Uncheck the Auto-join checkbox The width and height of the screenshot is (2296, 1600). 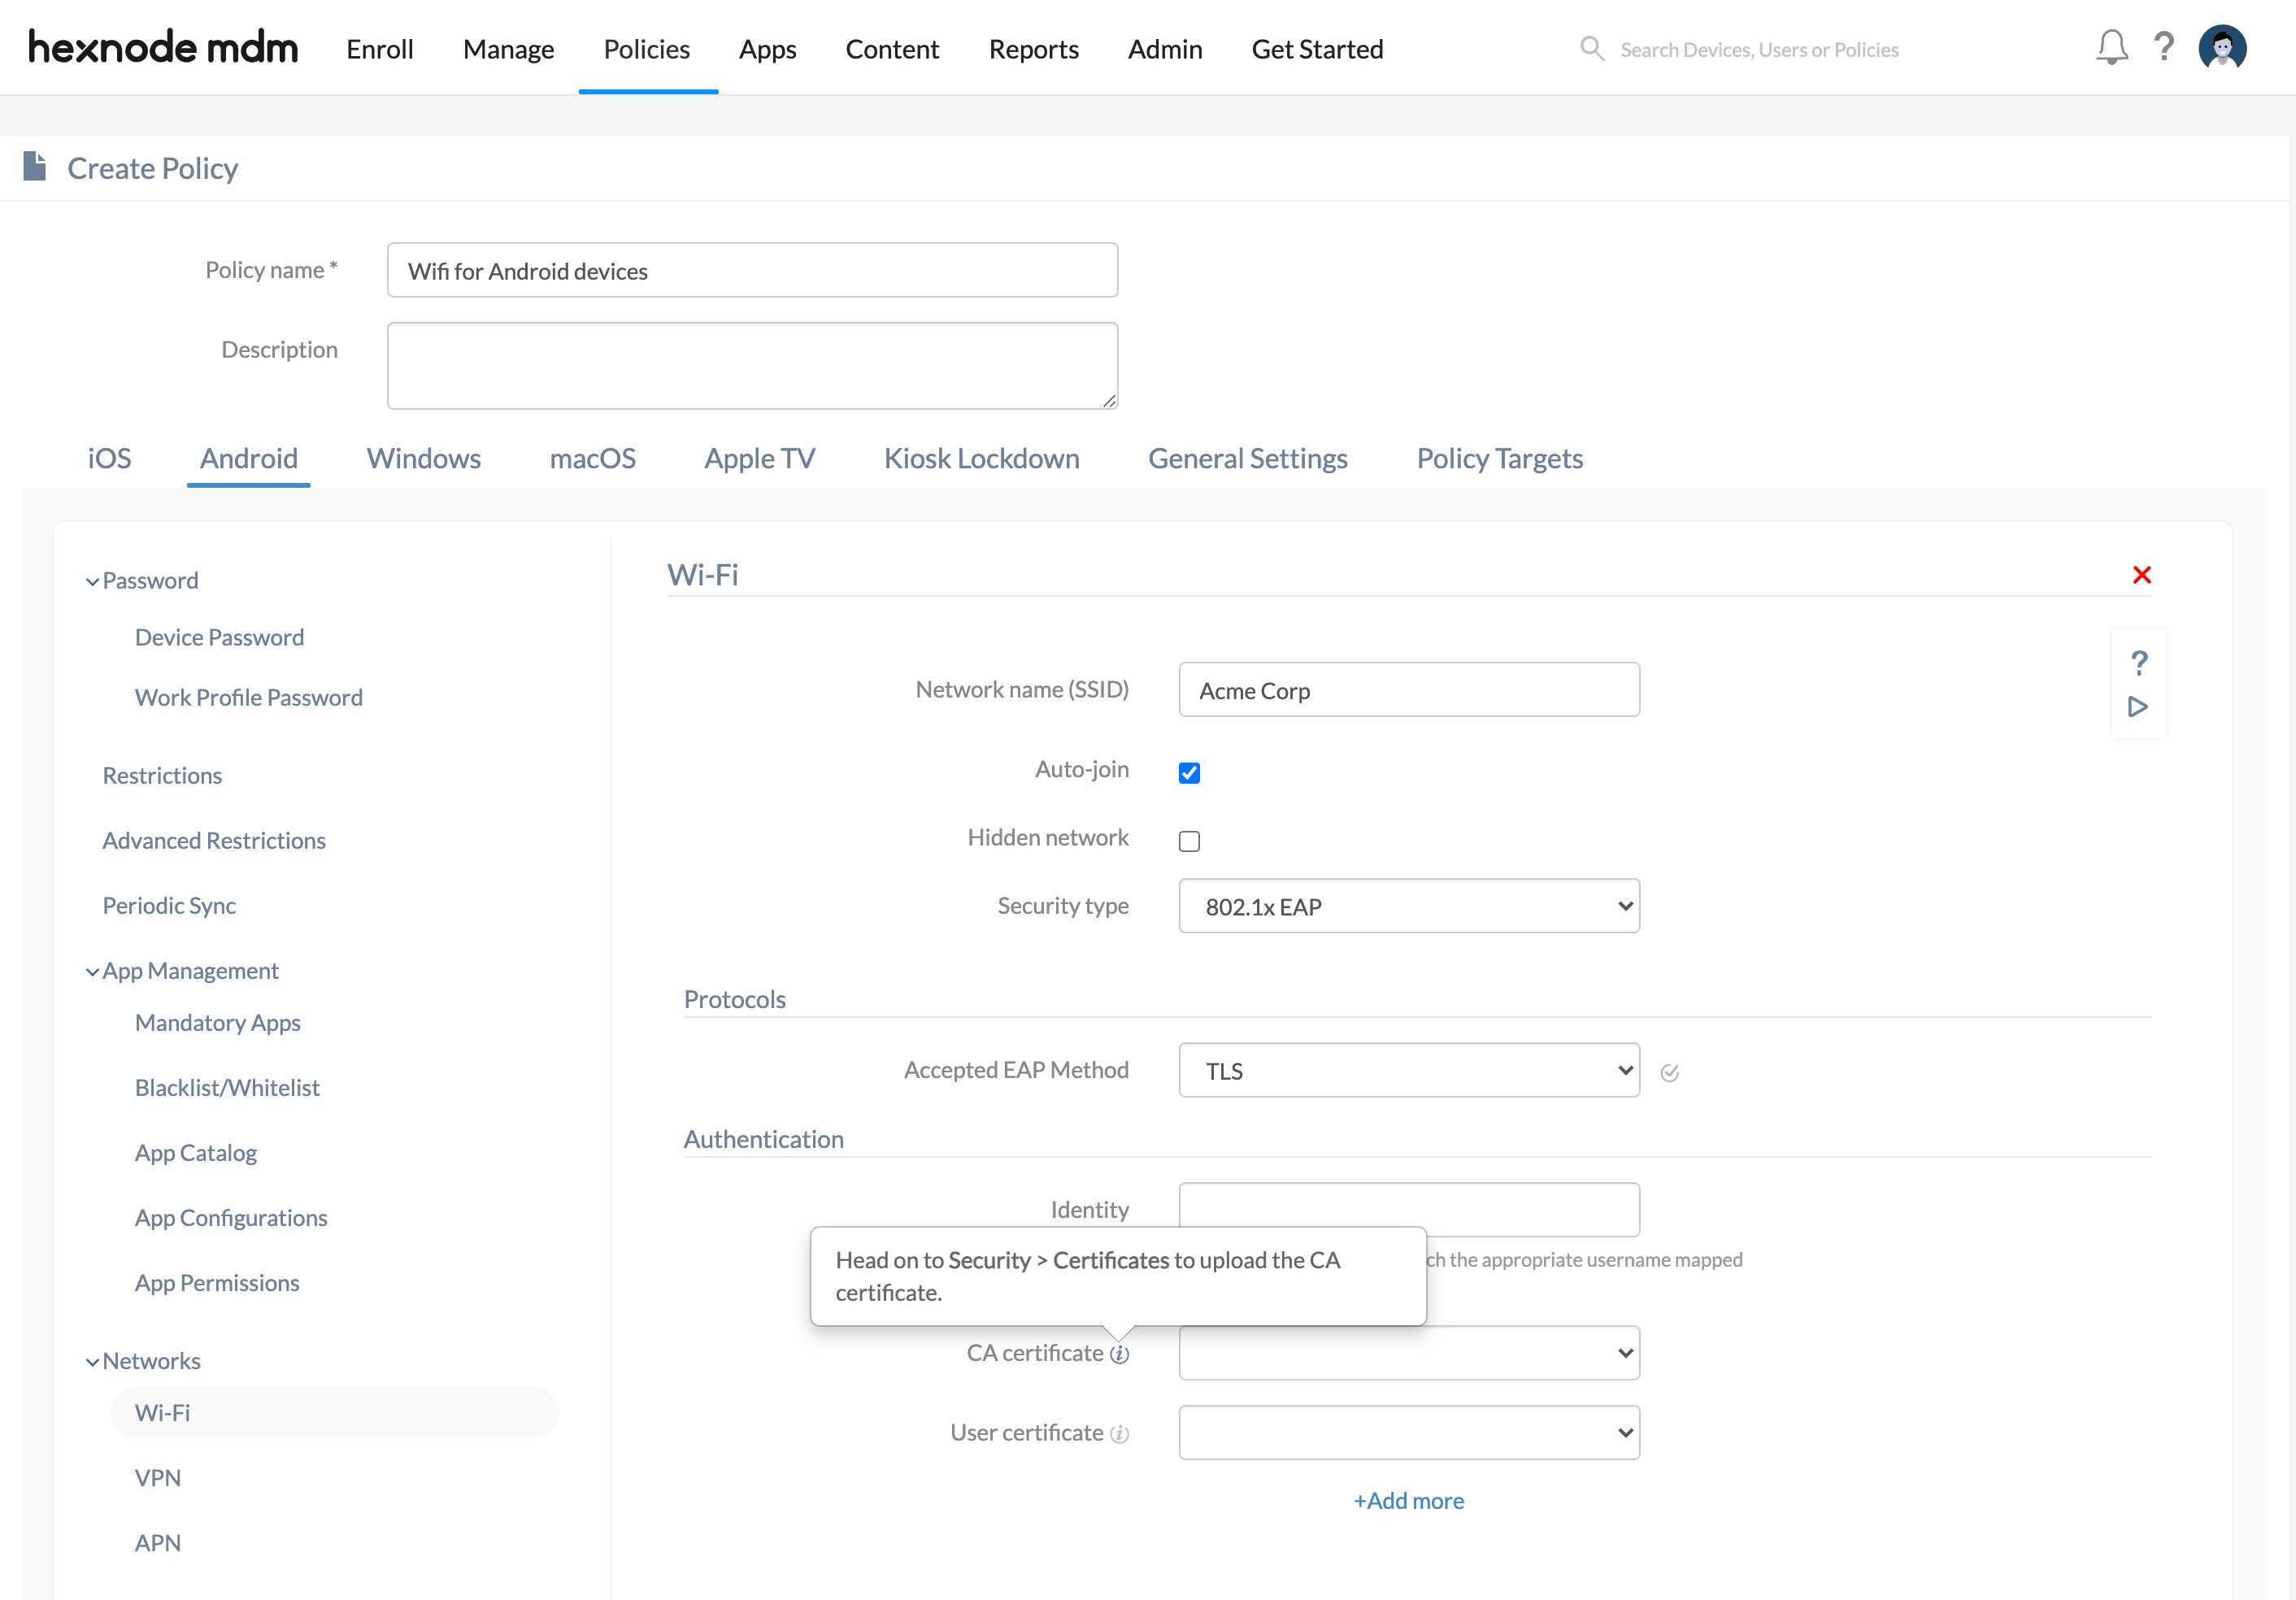[x=1189, y=772]
